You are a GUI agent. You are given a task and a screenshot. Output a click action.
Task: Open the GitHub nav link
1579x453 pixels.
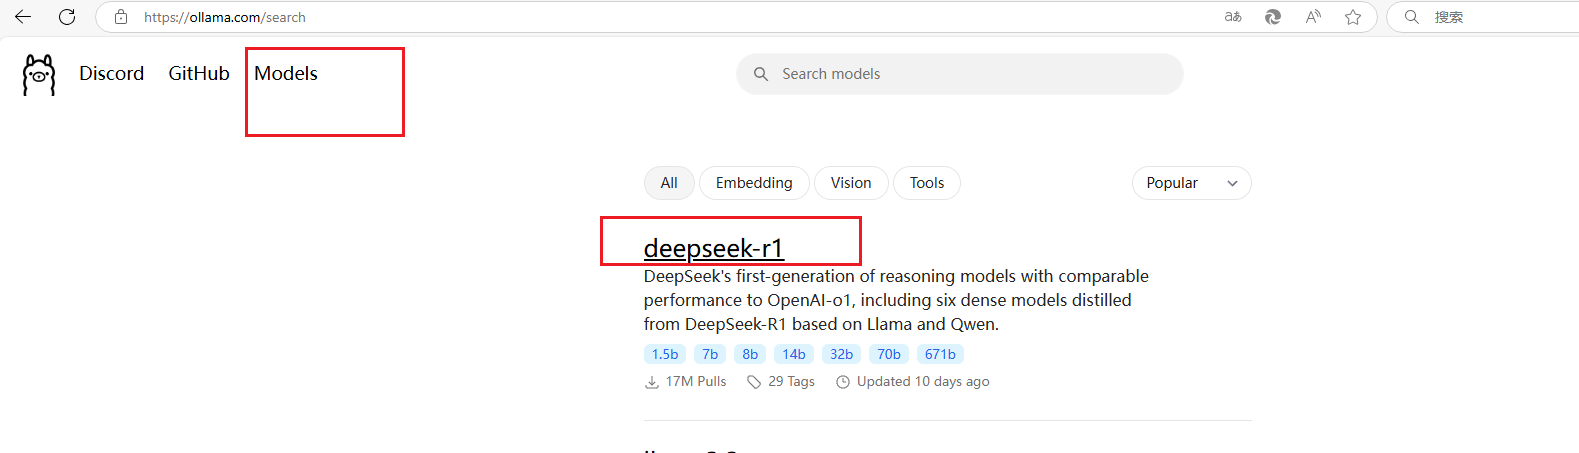pyautogui.click(x=199, y=74)
